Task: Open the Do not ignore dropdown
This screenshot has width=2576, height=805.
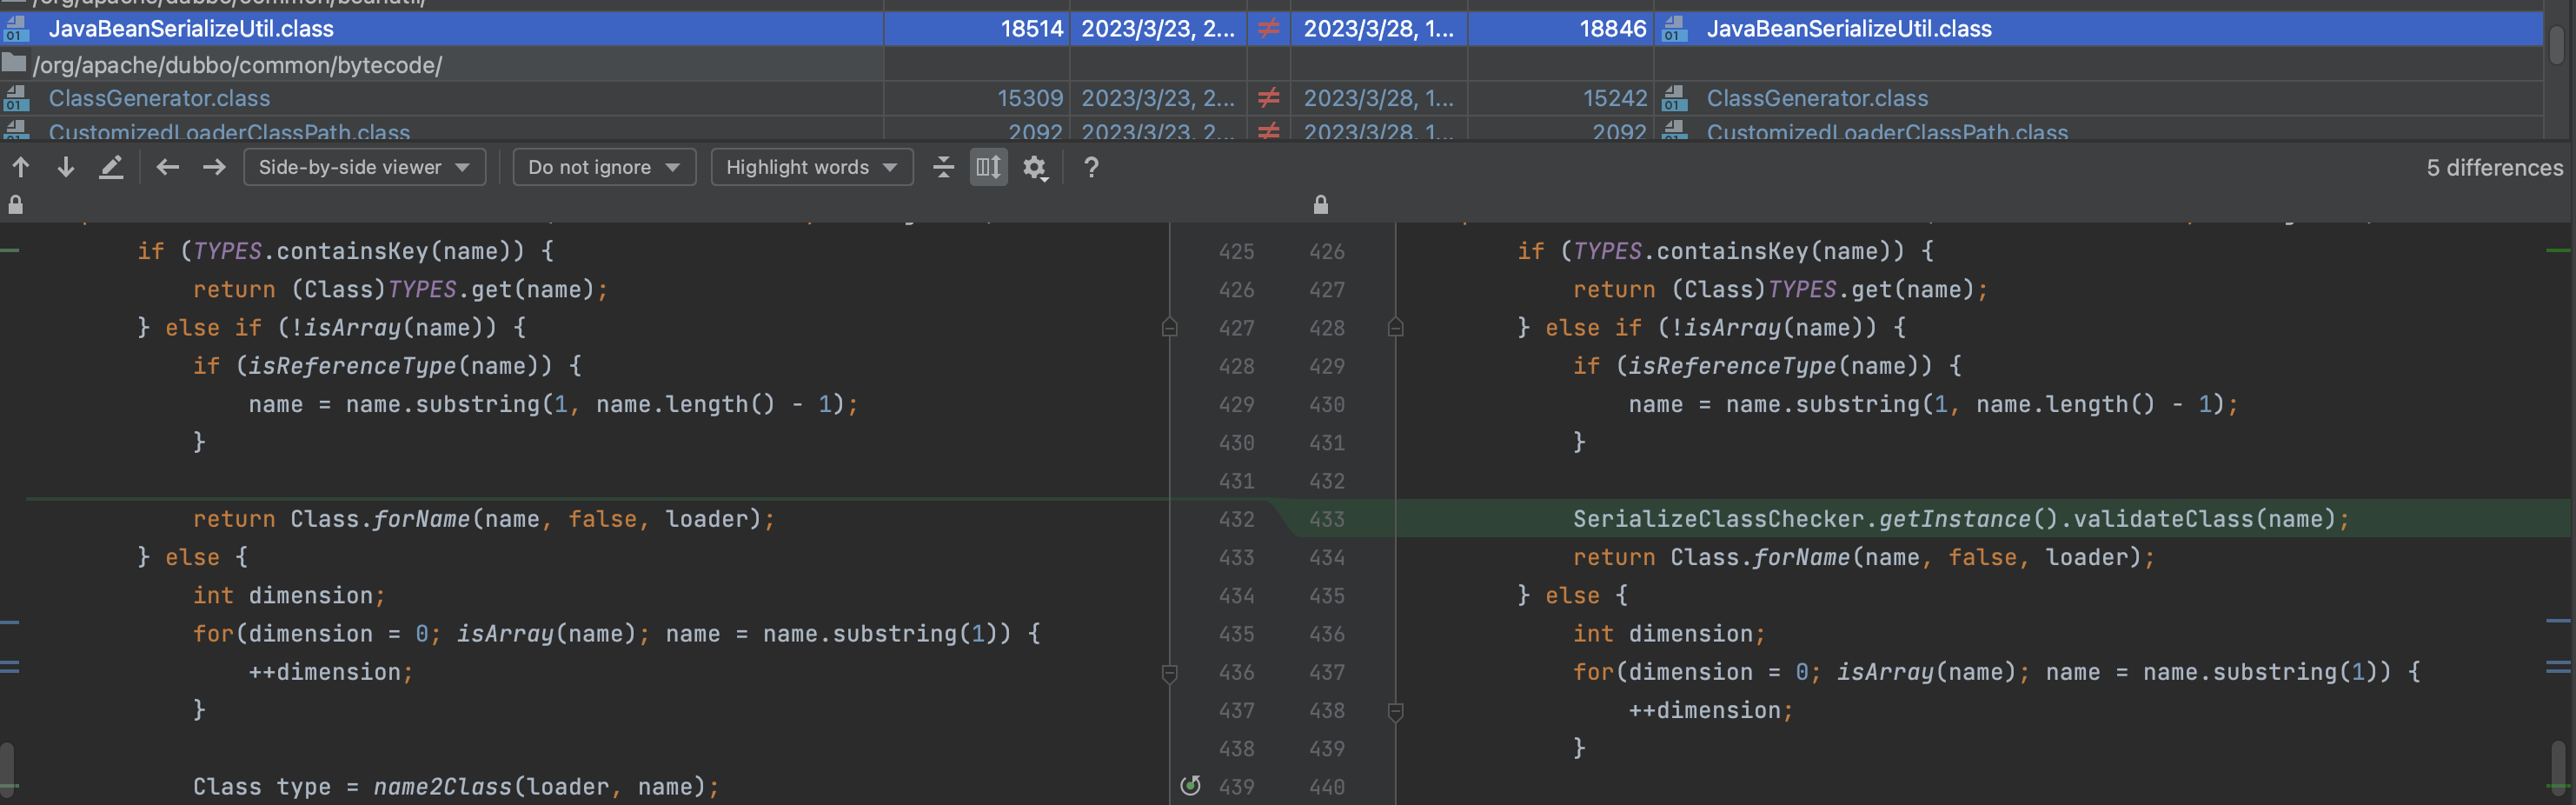Action: point(604,167)
